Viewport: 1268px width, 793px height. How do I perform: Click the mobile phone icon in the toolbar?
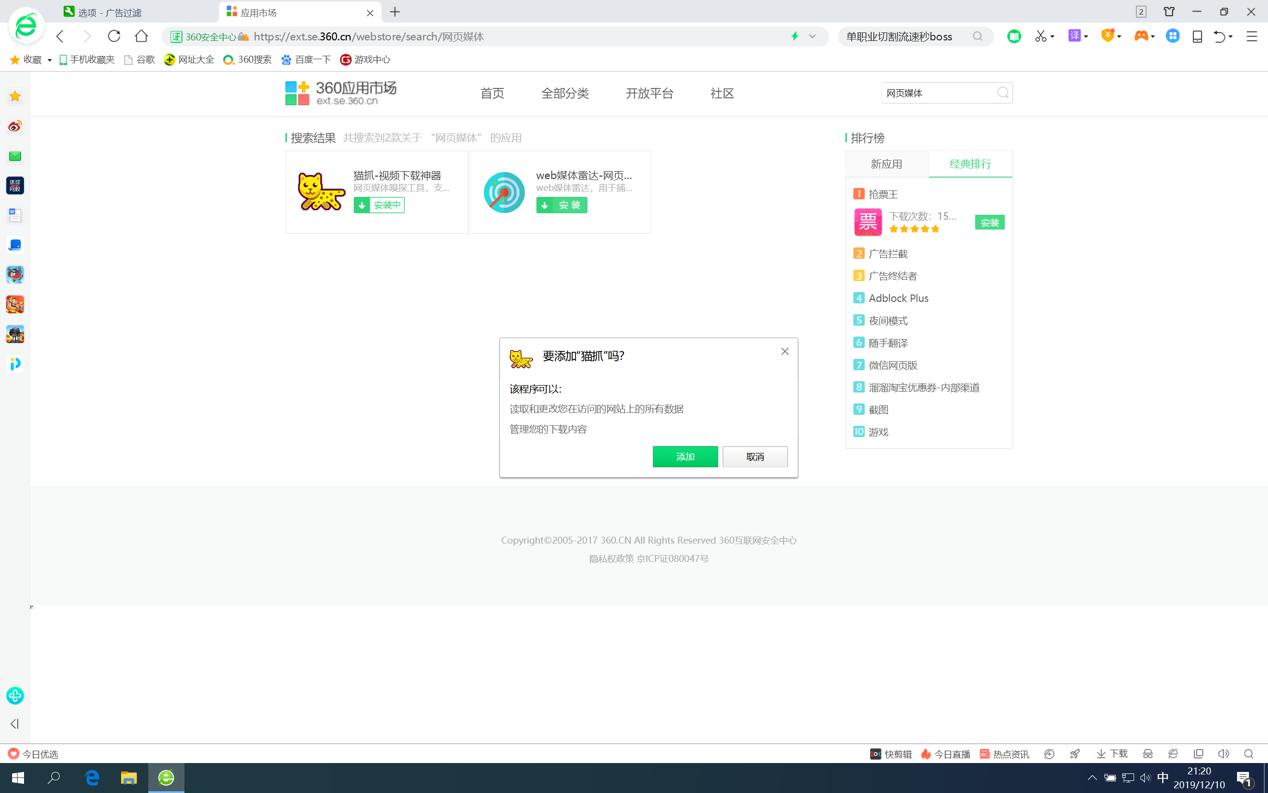(x=1197, y=36)
